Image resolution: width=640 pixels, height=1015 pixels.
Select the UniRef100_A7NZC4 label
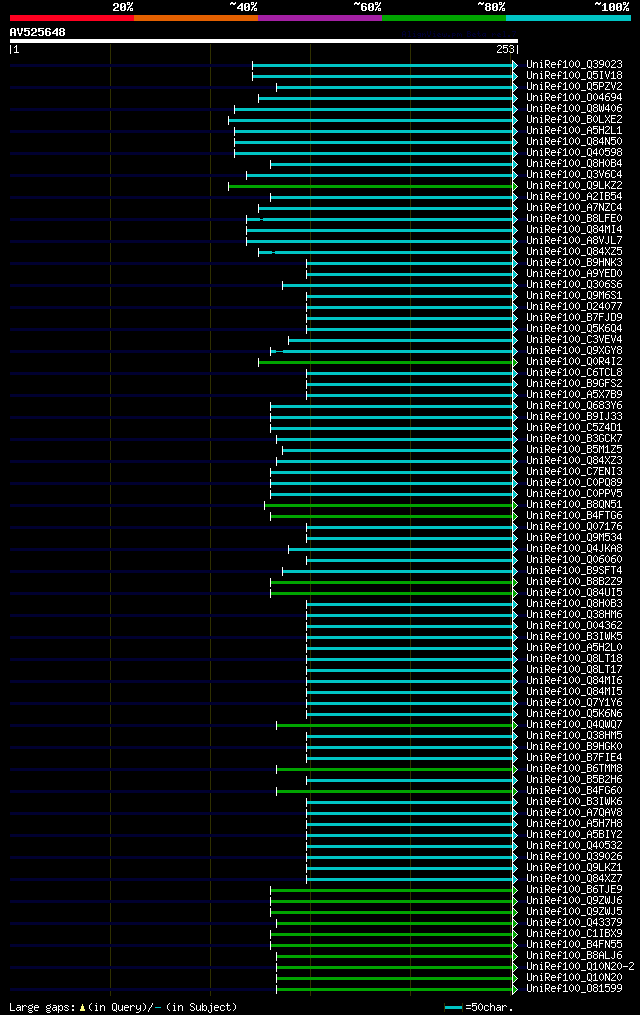574,208
